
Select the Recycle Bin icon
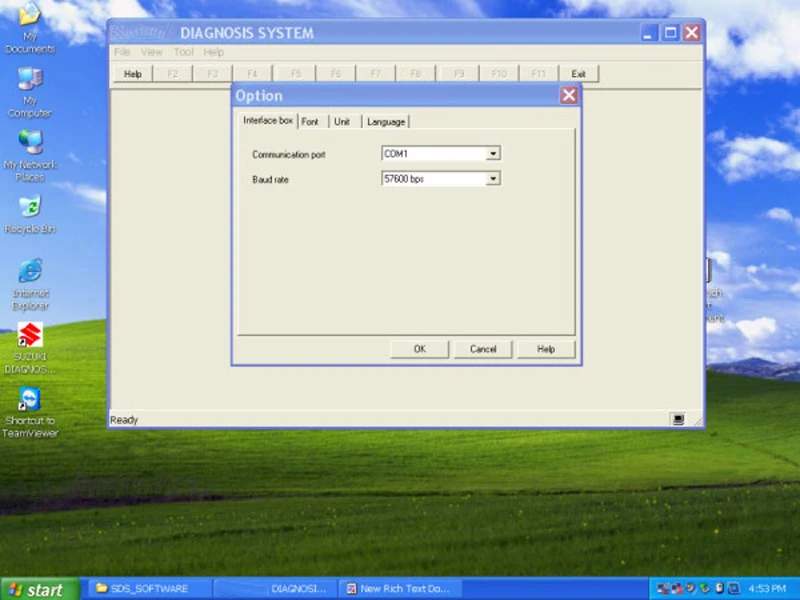coord(30,214)
